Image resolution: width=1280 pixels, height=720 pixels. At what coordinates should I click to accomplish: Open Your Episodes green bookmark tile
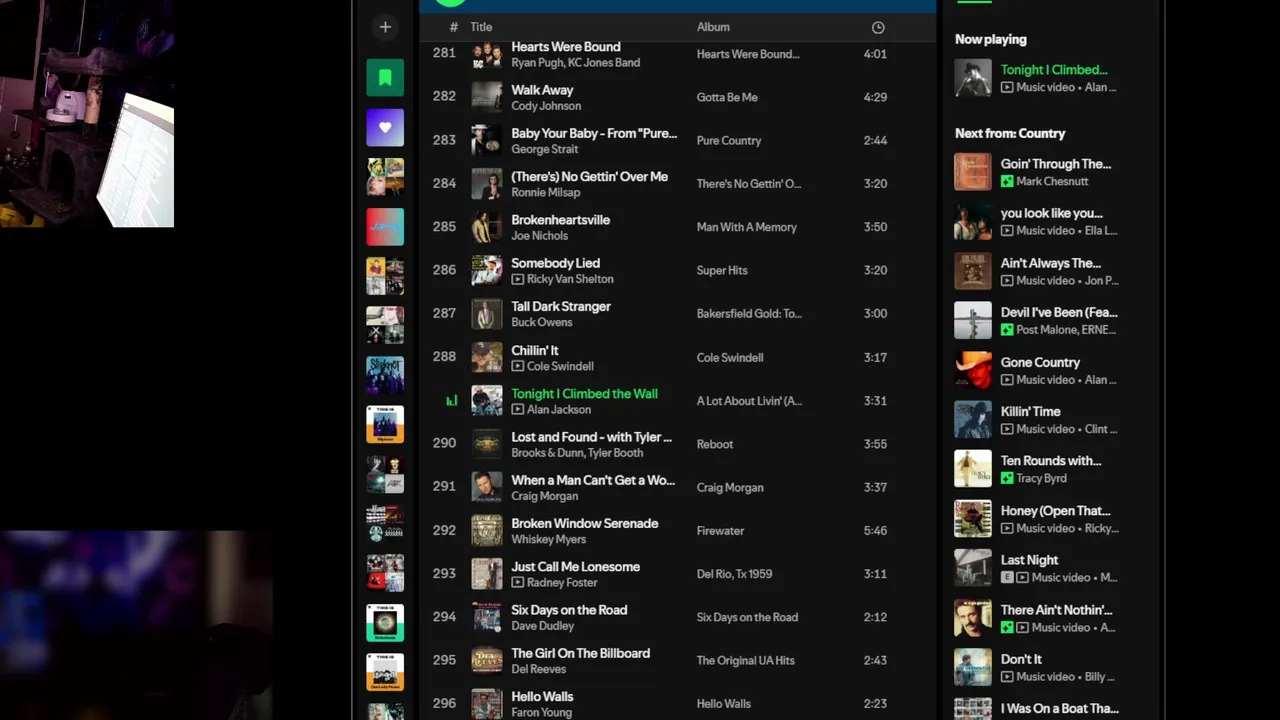point(385,78)
